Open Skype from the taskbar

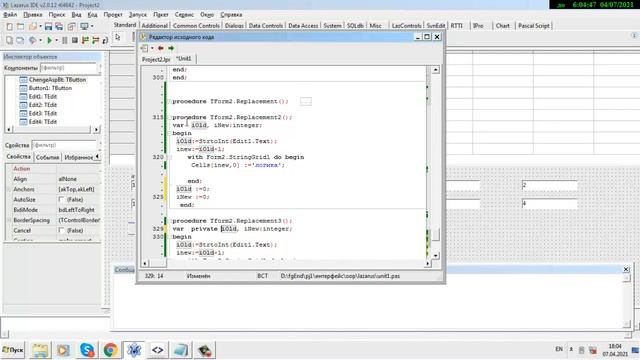(x=87, y=350)
